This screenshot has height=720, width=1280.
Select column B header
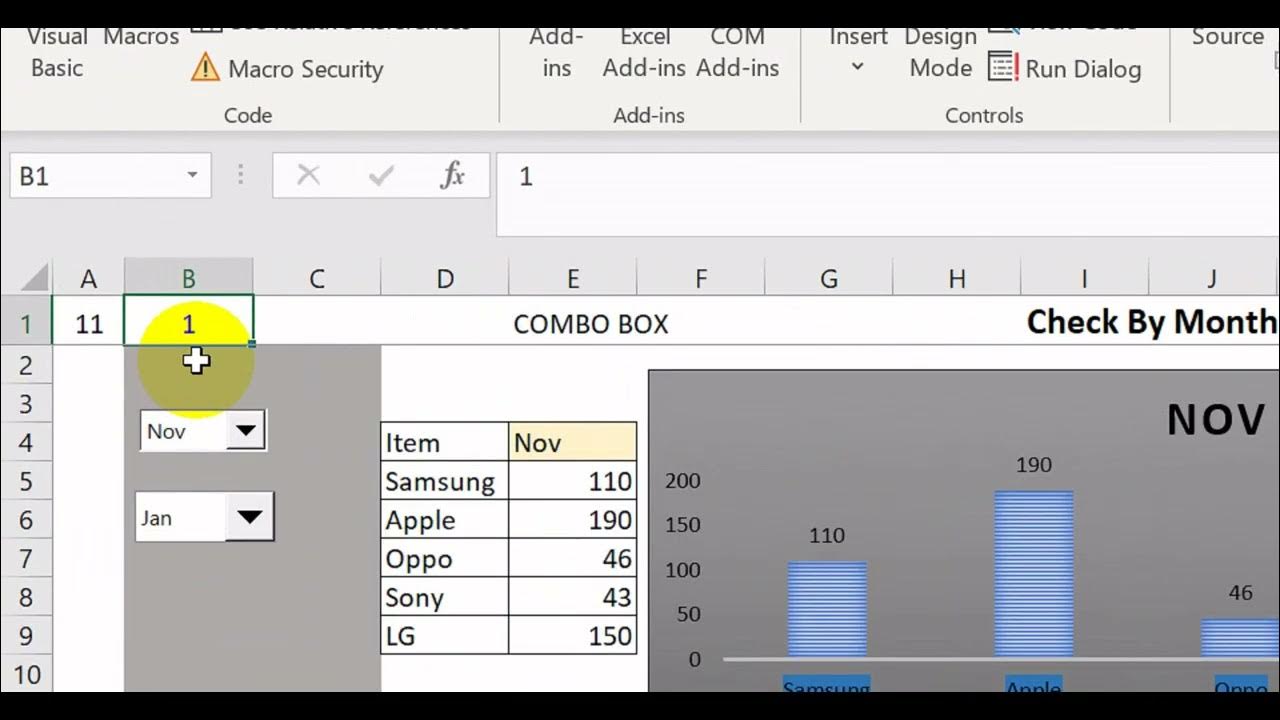(189, 279)
